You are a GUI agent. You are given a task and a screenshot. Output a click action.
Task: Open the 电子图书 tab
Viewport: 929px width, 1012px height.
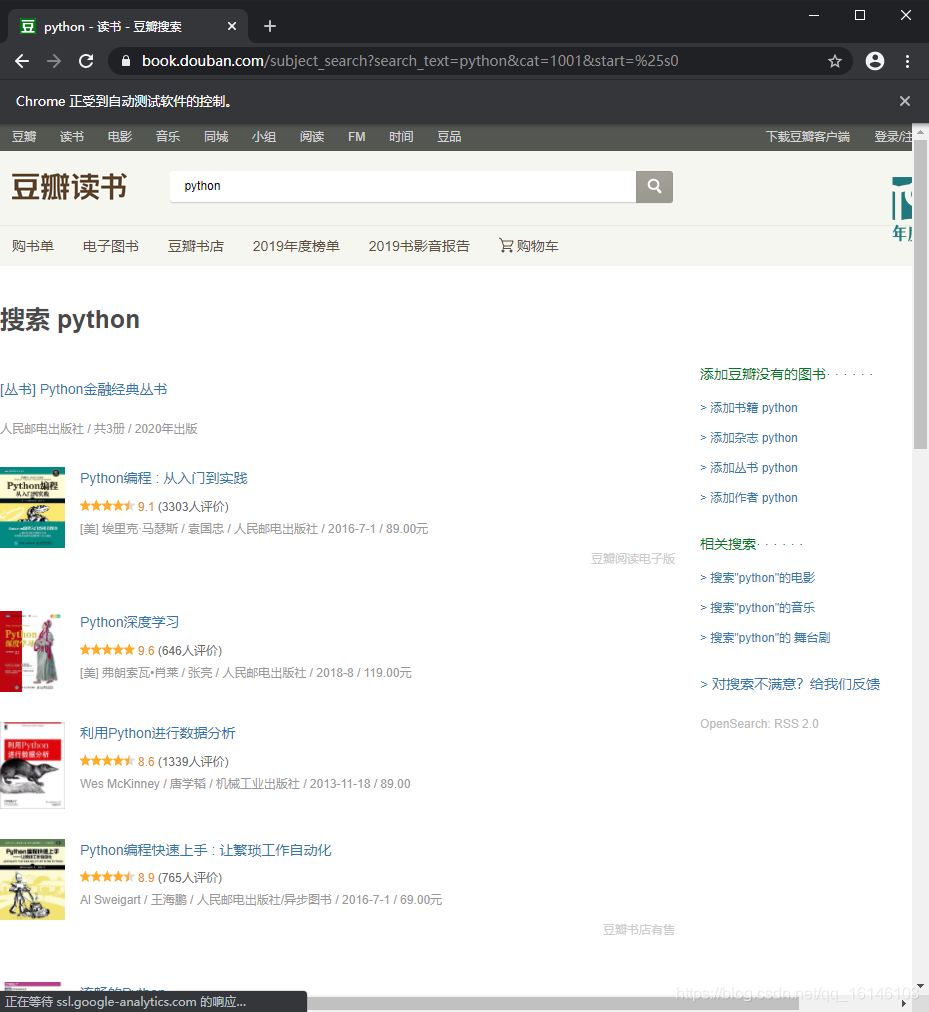tap(110, 246)
